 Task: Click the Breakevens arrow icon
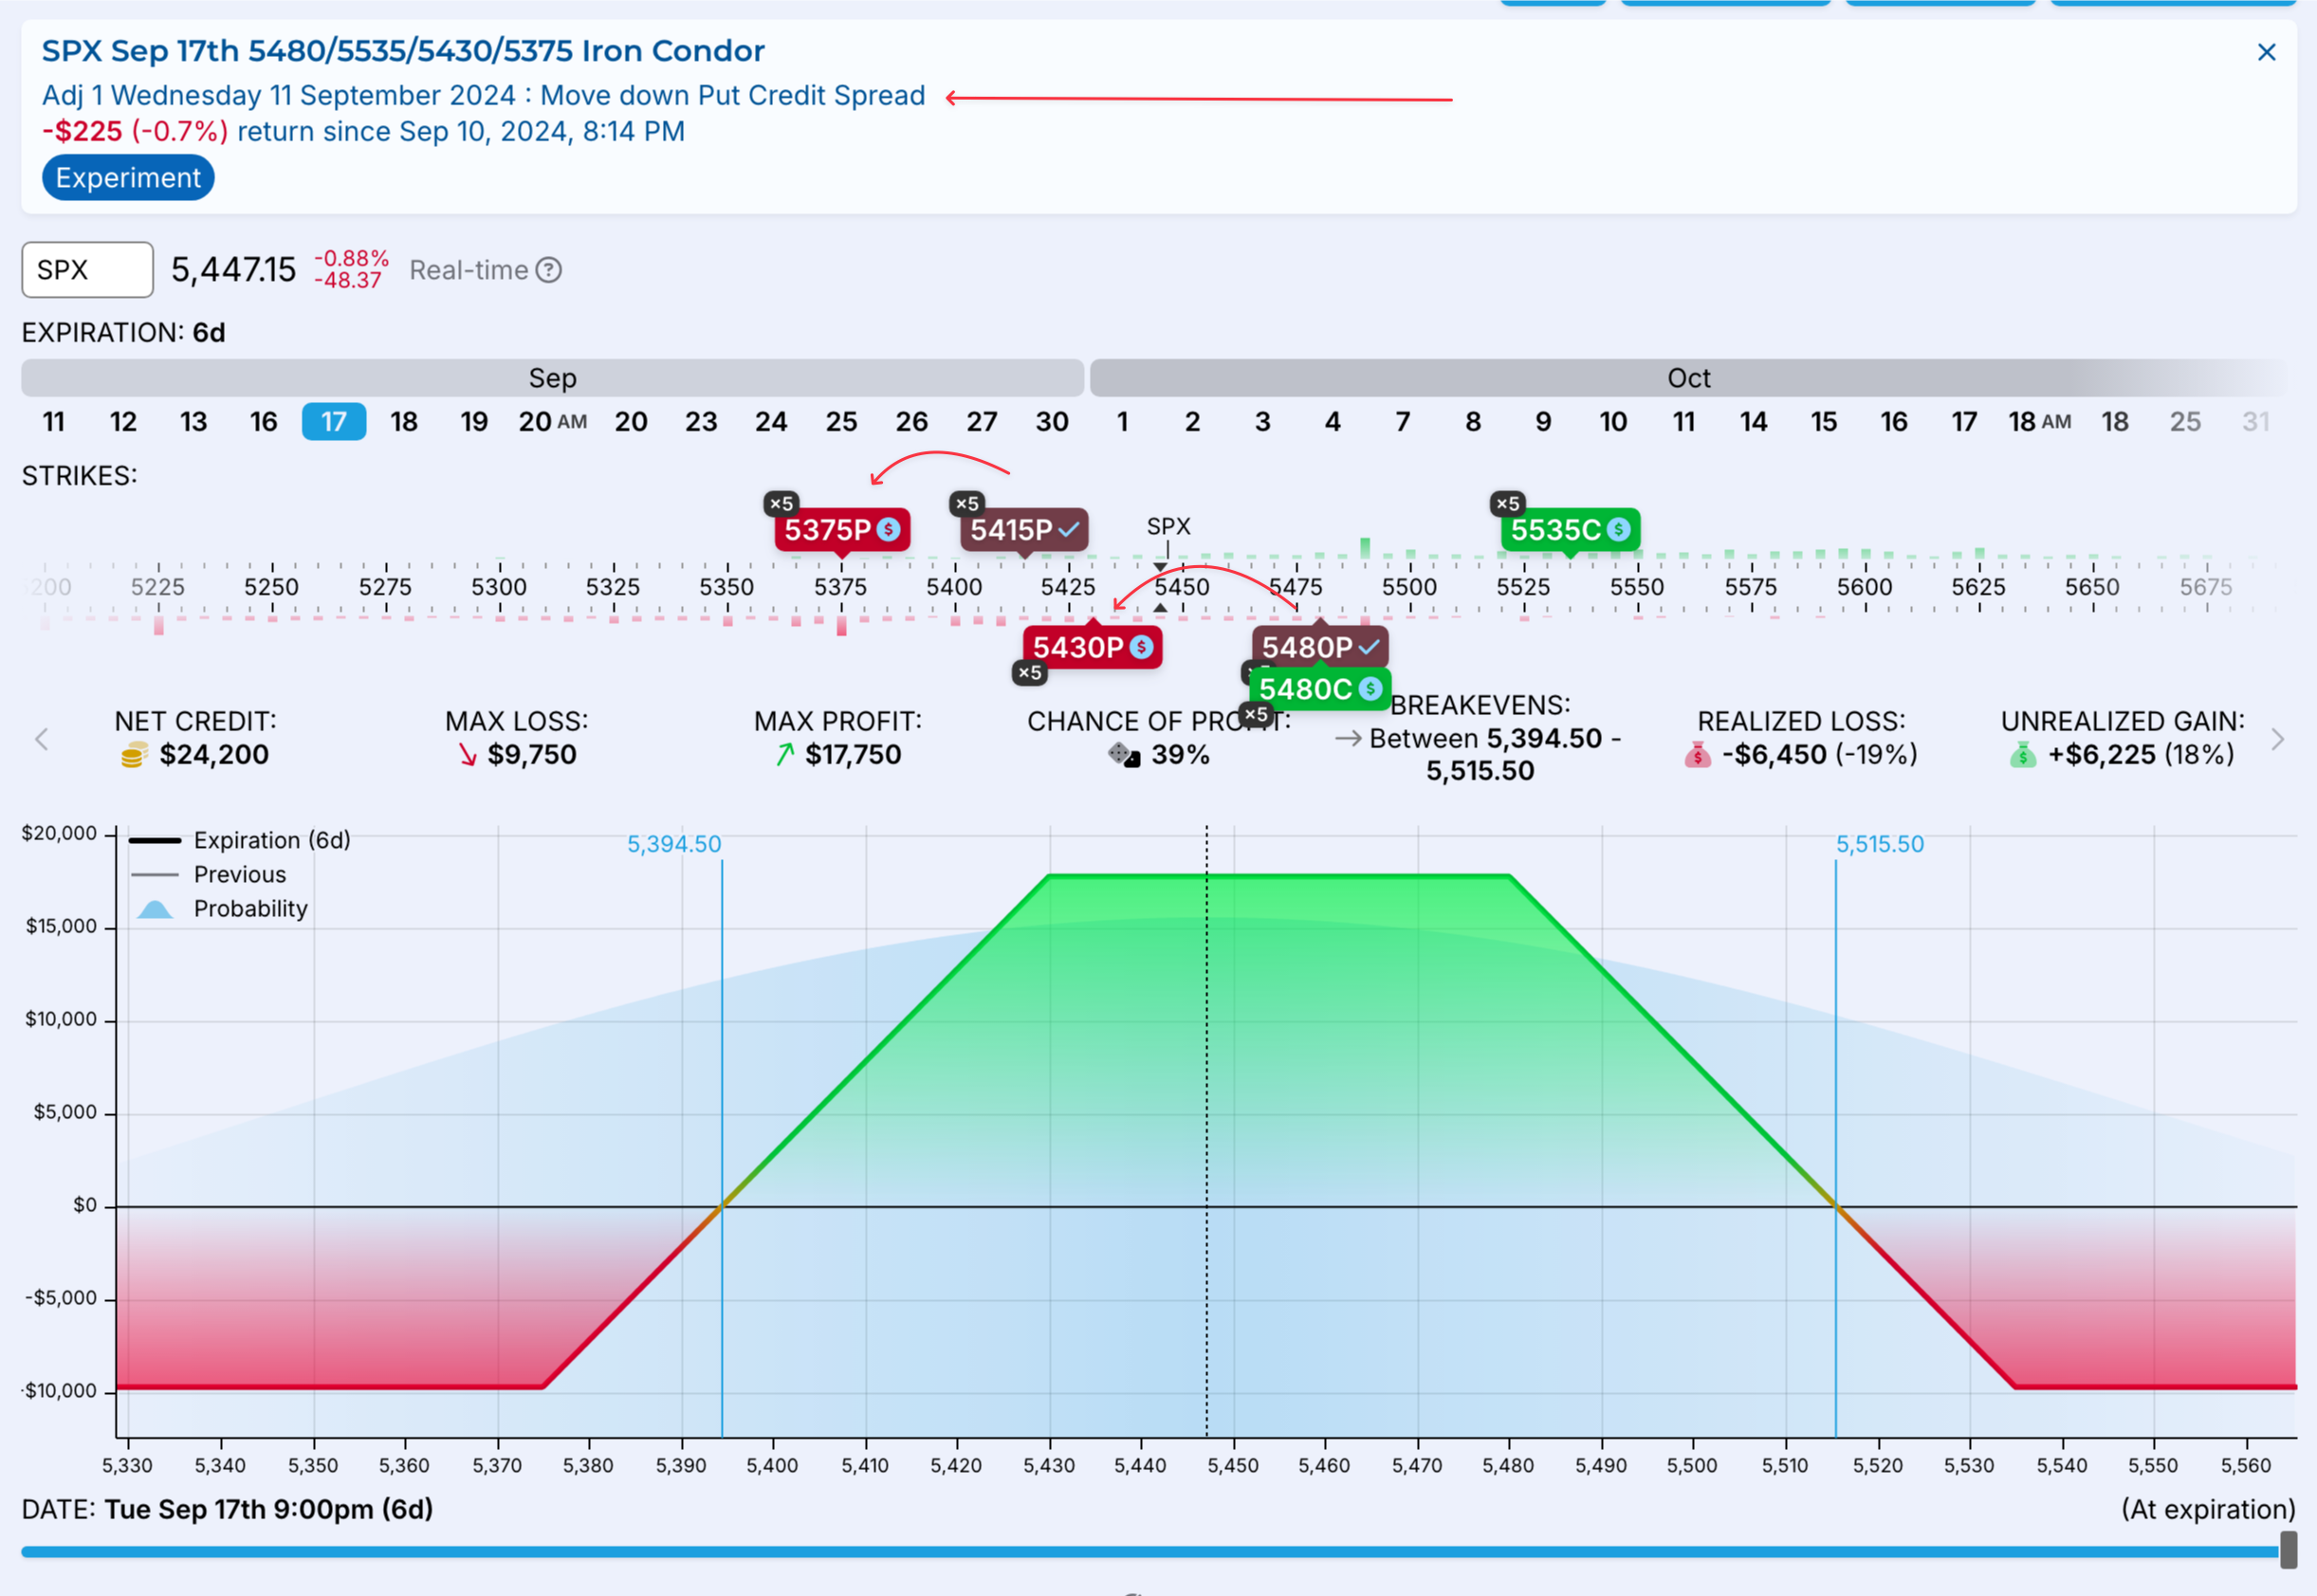(x=1347, y=739)
